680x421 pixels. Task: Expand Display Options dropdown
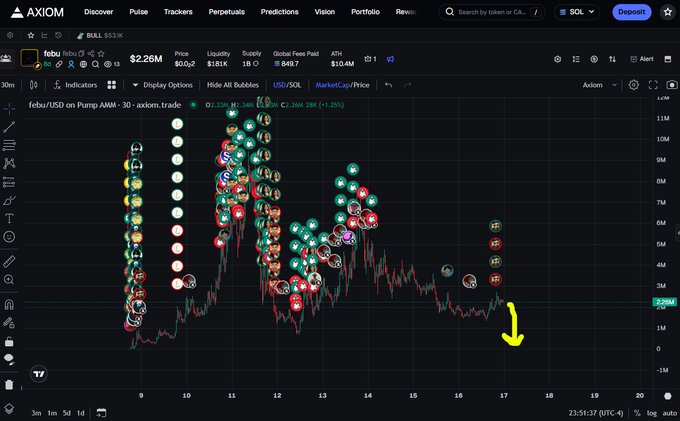click(163, 85)
